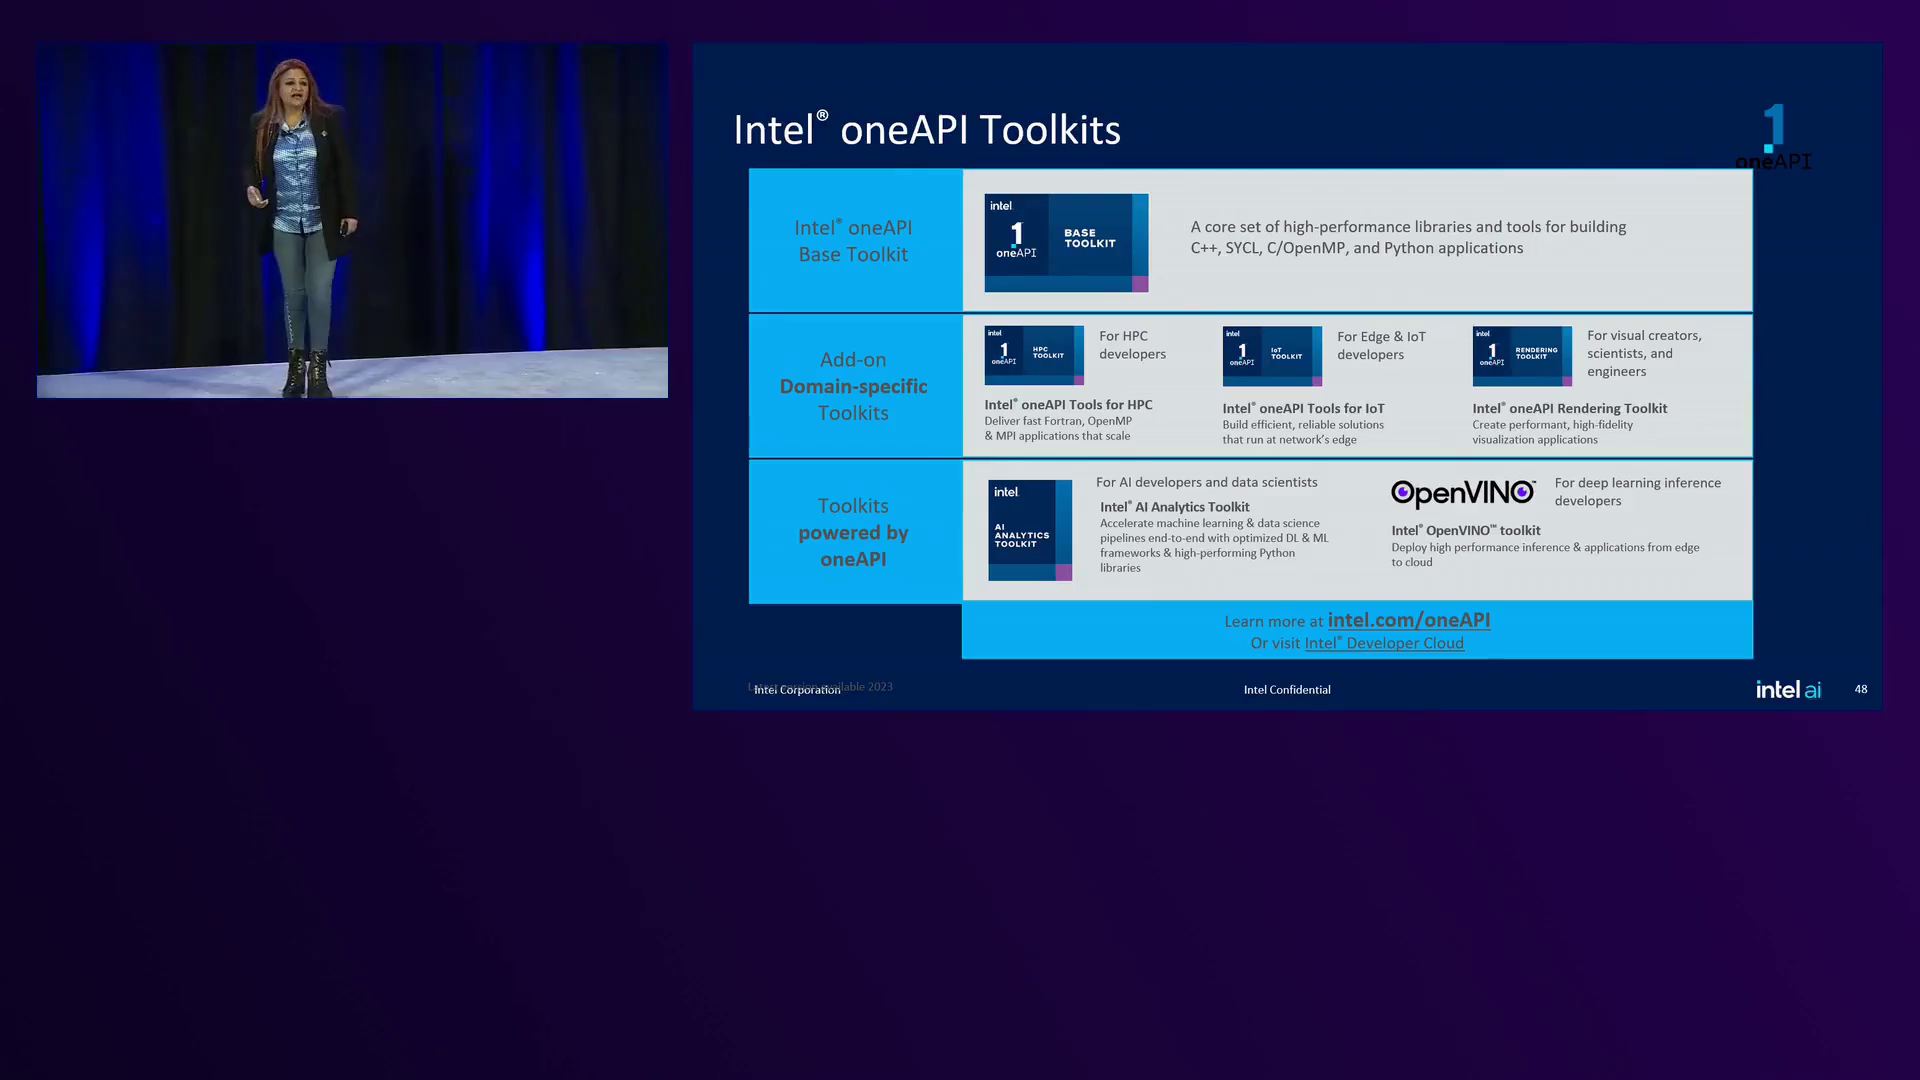Click the Intel oneAPI Tools for HPC heading

click(x=1068, y=405)
